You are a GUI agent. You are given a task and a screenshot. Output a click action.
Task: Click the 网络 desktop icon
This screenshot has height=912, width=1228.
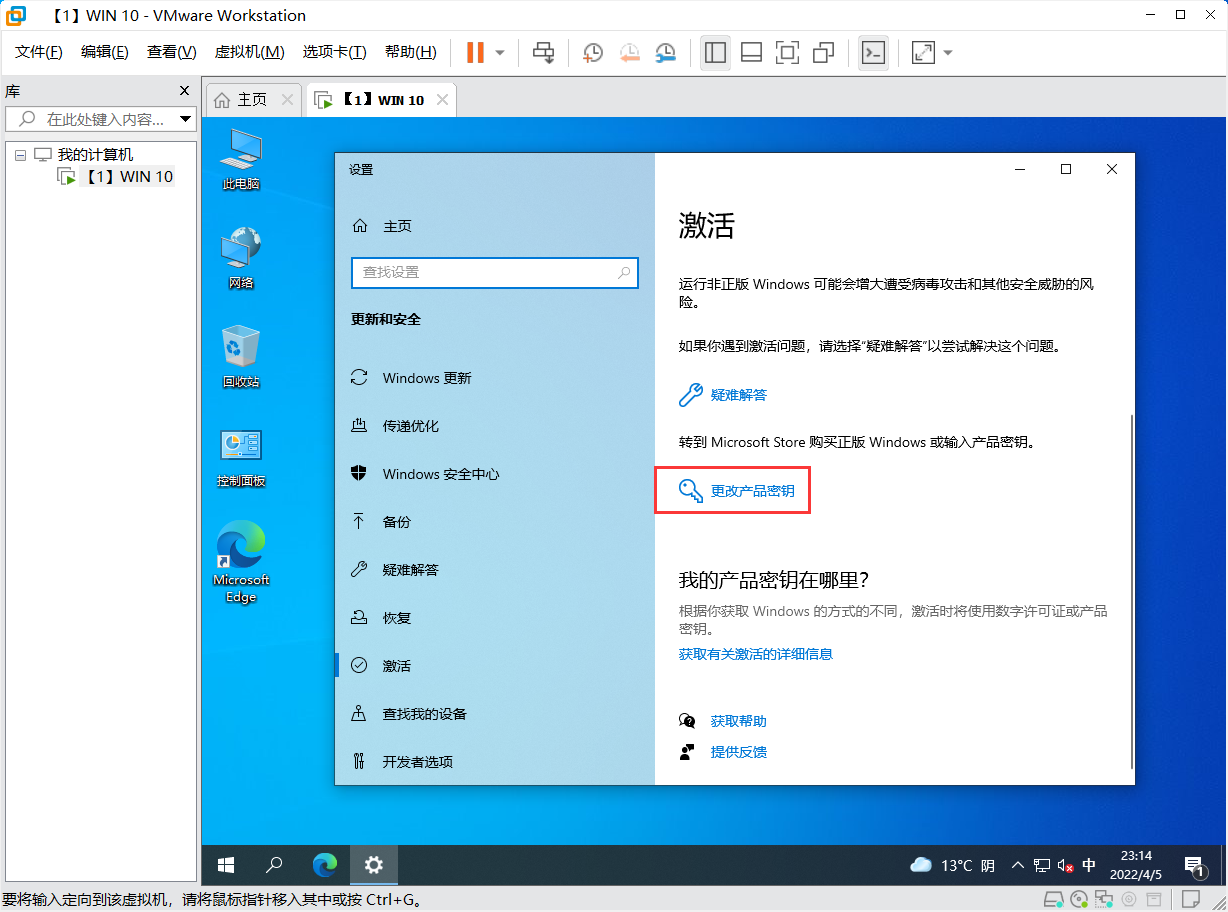tap(241, 258)
